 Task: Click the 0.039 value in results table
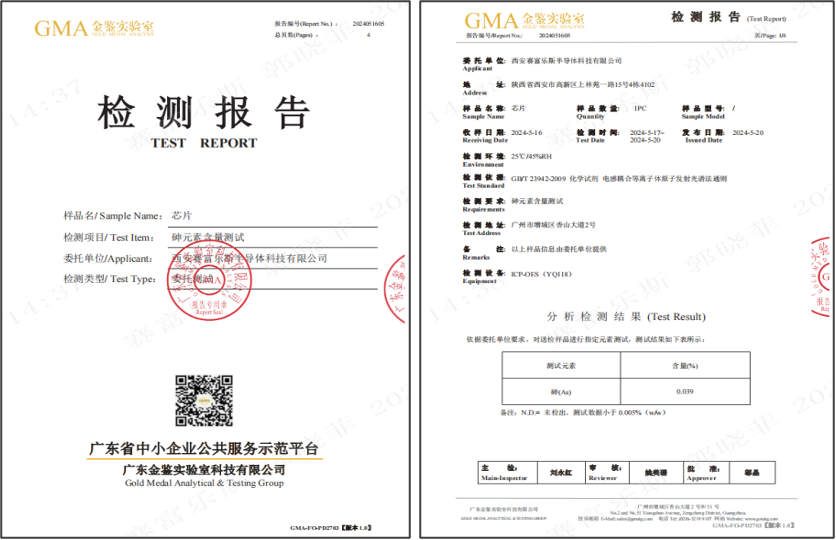pos(685,391)
